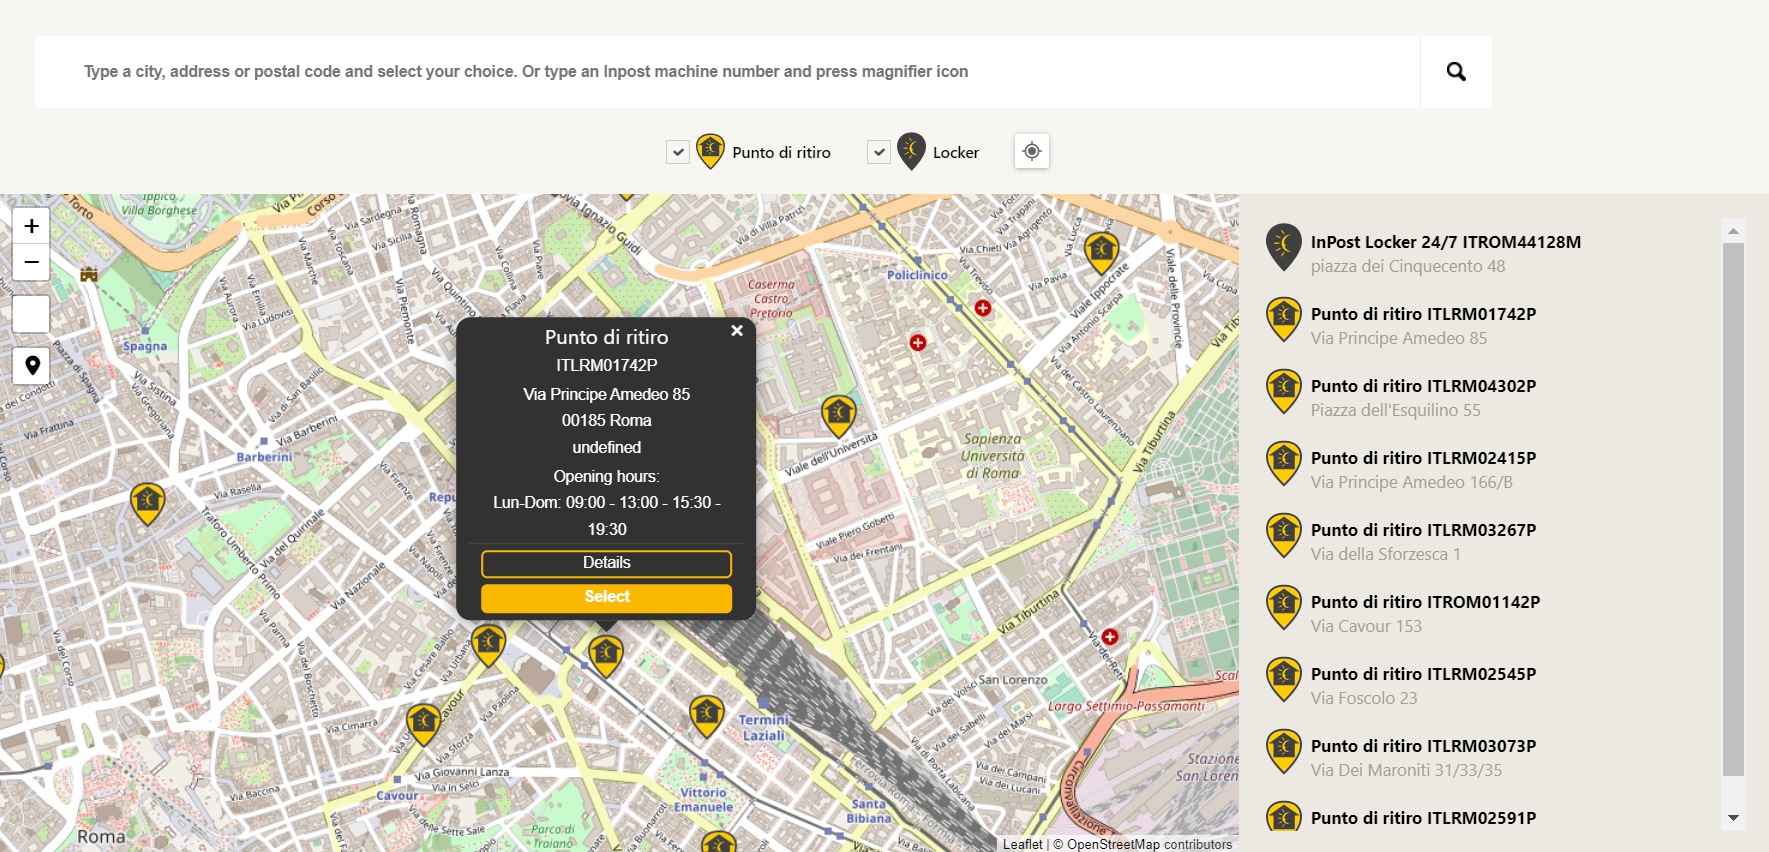Zoom out the map with minus button

pyautogui.click(x=31, y=262)
